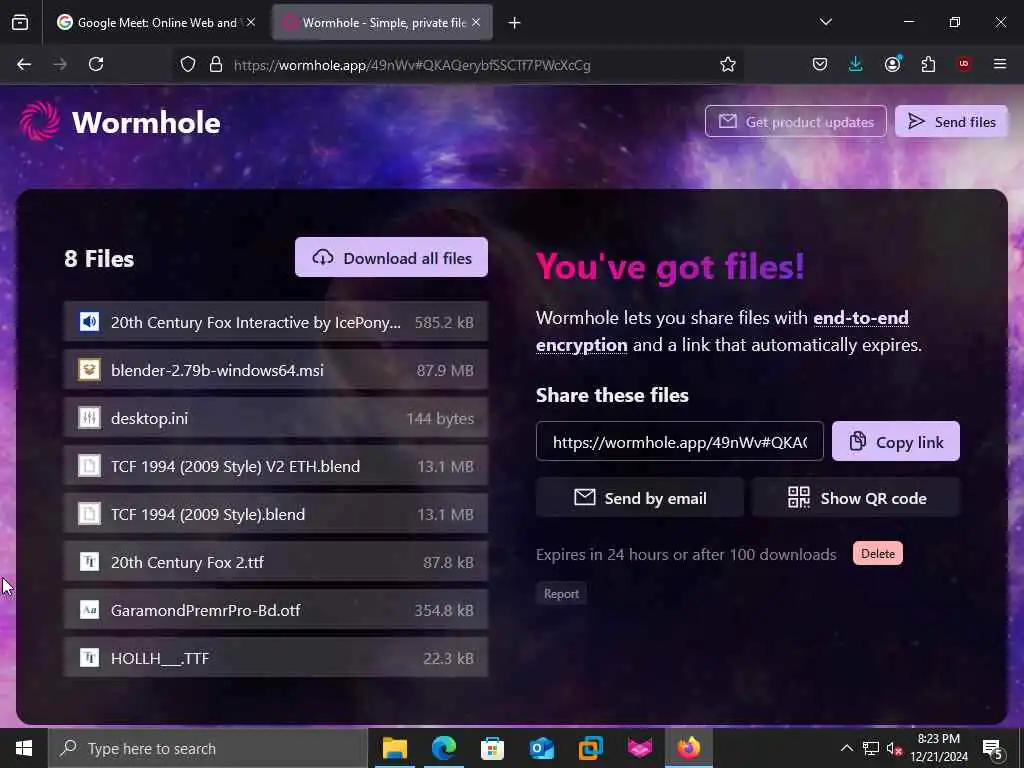Select the 20th Century Fox Interactive file name

255,322
